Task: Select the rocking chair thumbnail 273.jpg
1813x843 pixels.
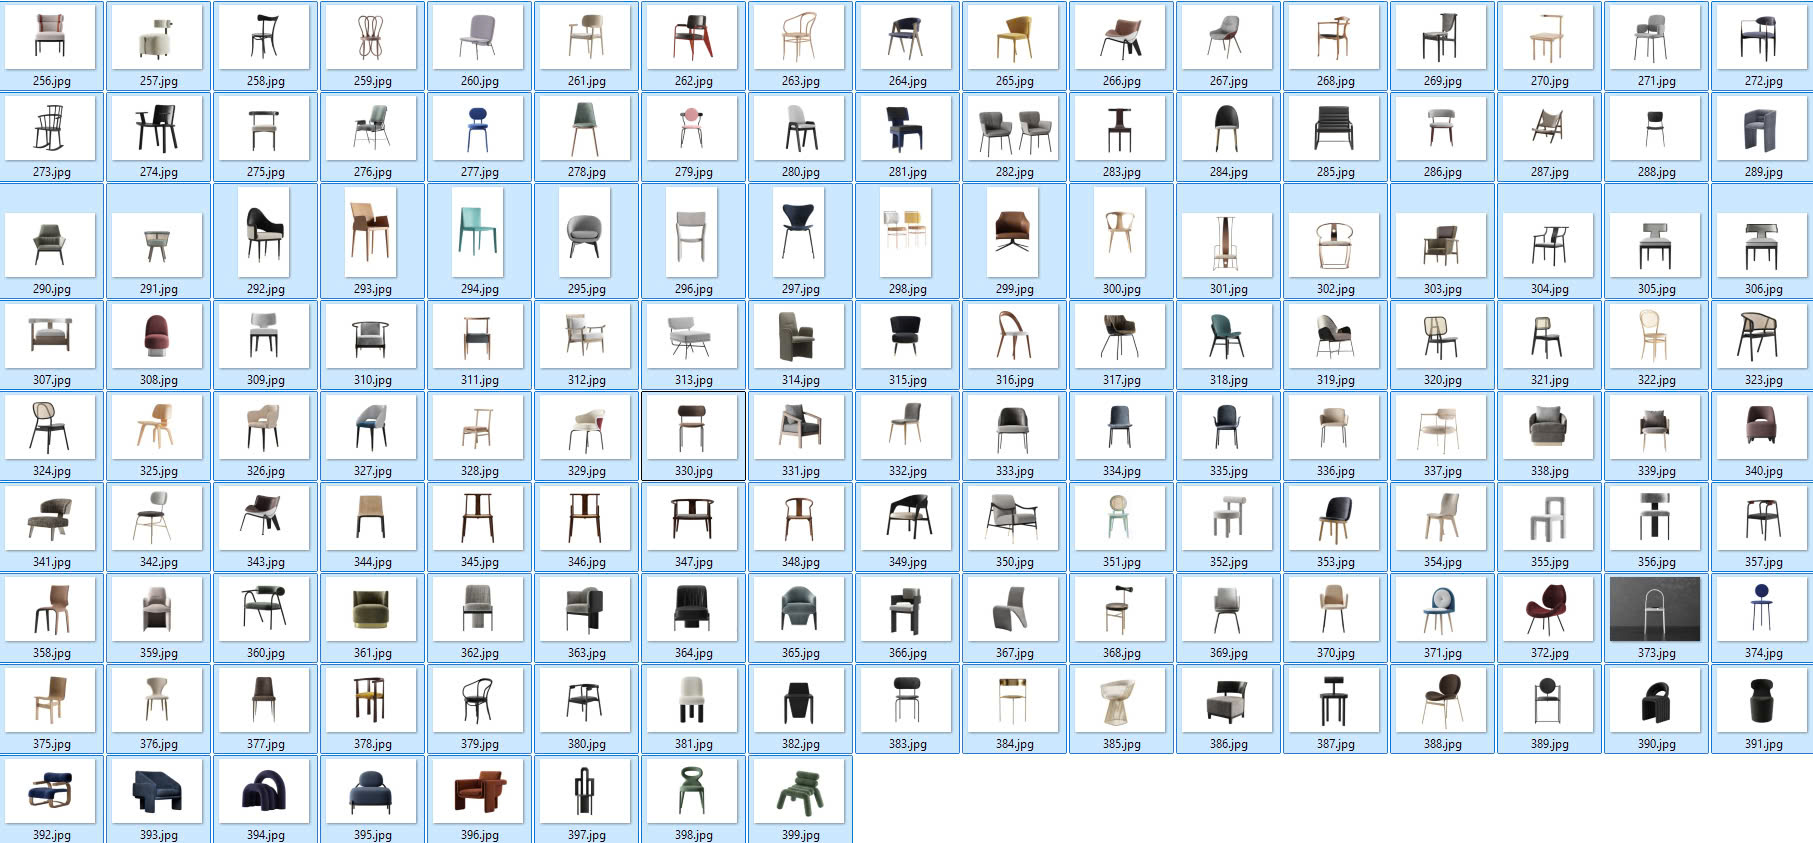Action: [50, 127]
